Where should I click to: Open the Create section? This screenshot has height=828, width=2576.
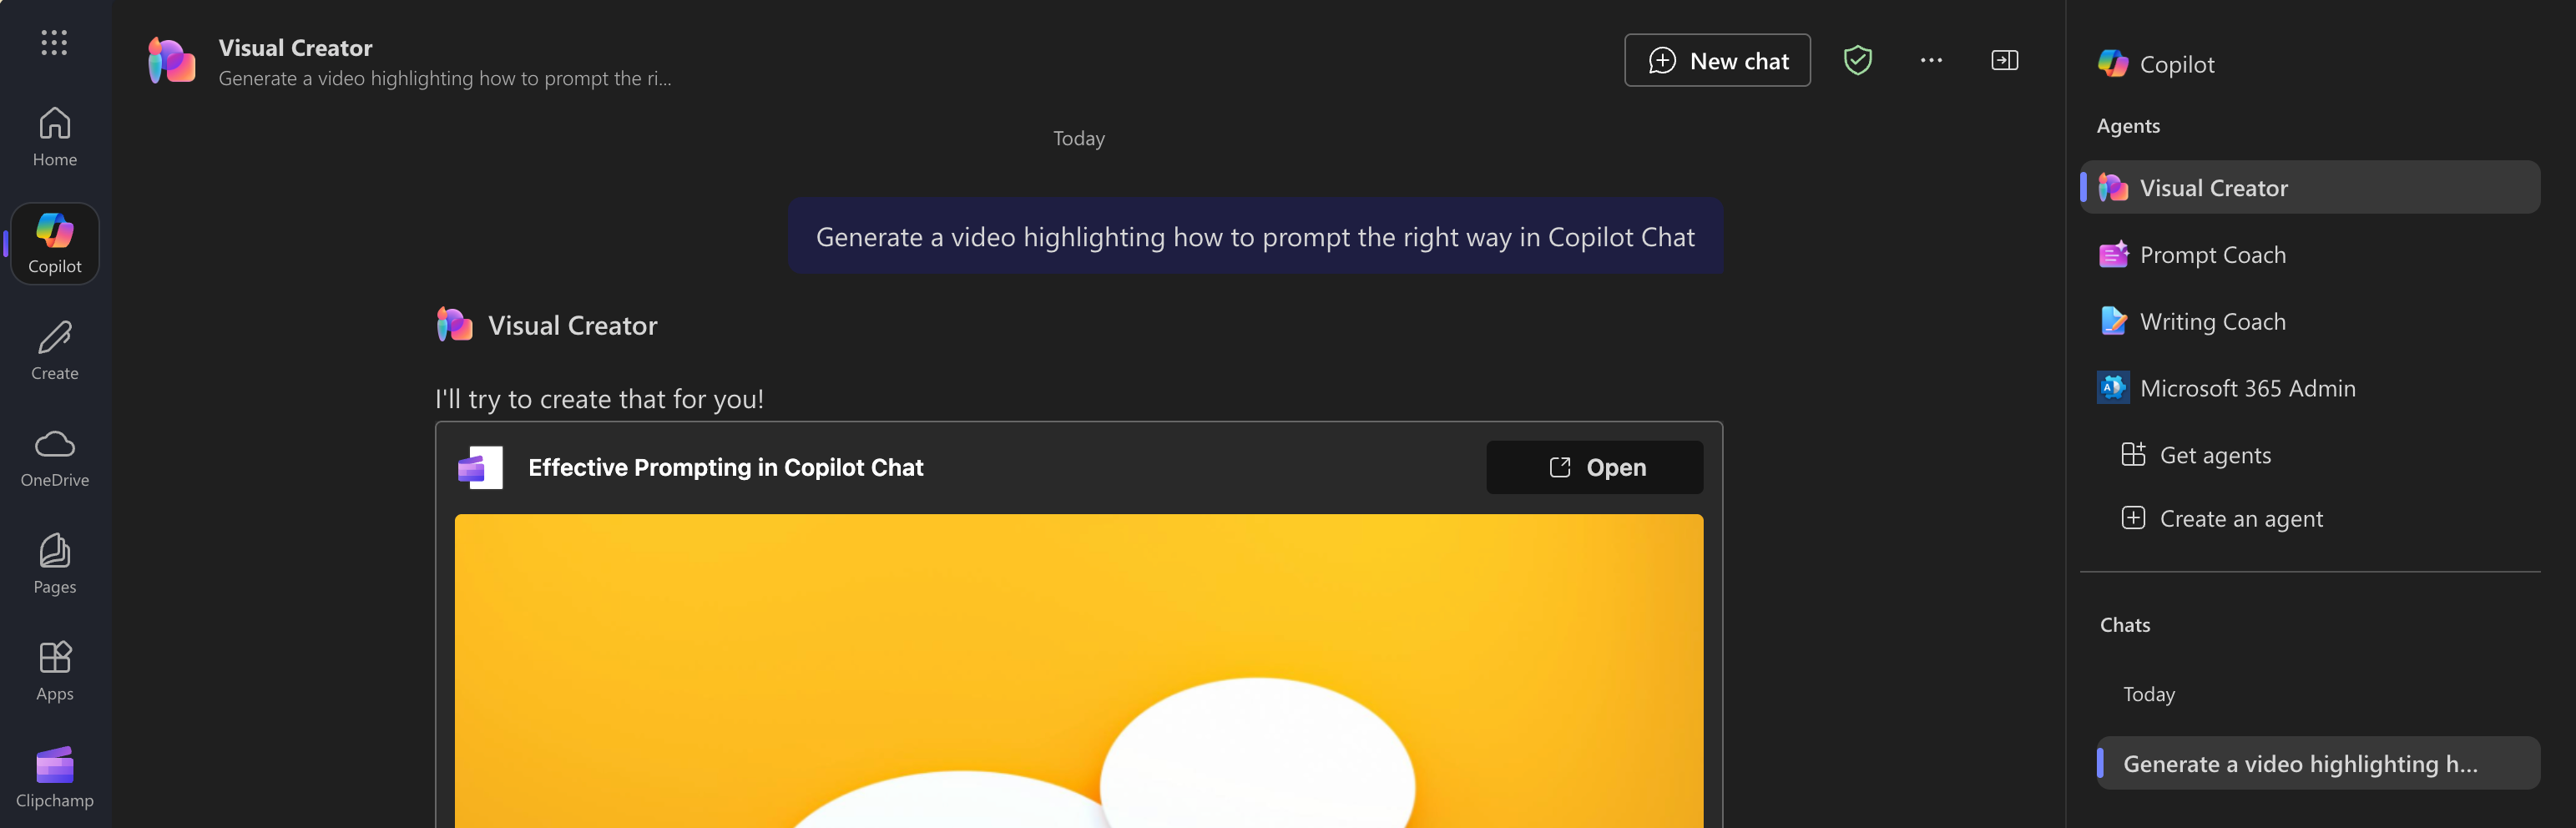coord(54,351)
